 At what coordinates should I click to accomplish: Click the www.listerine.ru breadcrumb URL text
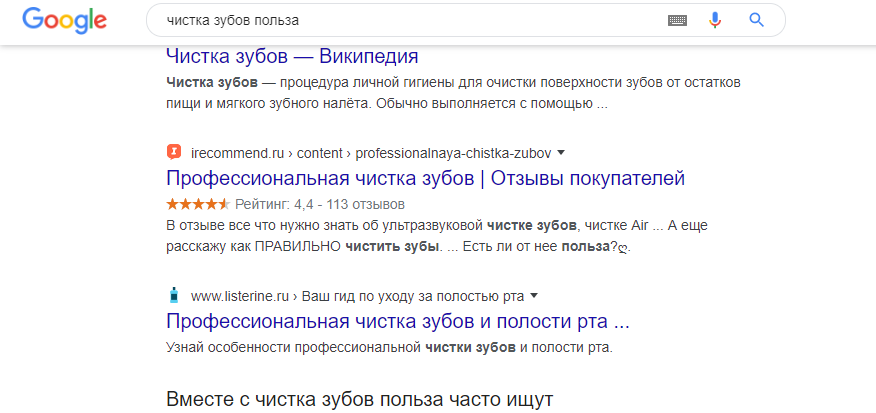point(358,296)
